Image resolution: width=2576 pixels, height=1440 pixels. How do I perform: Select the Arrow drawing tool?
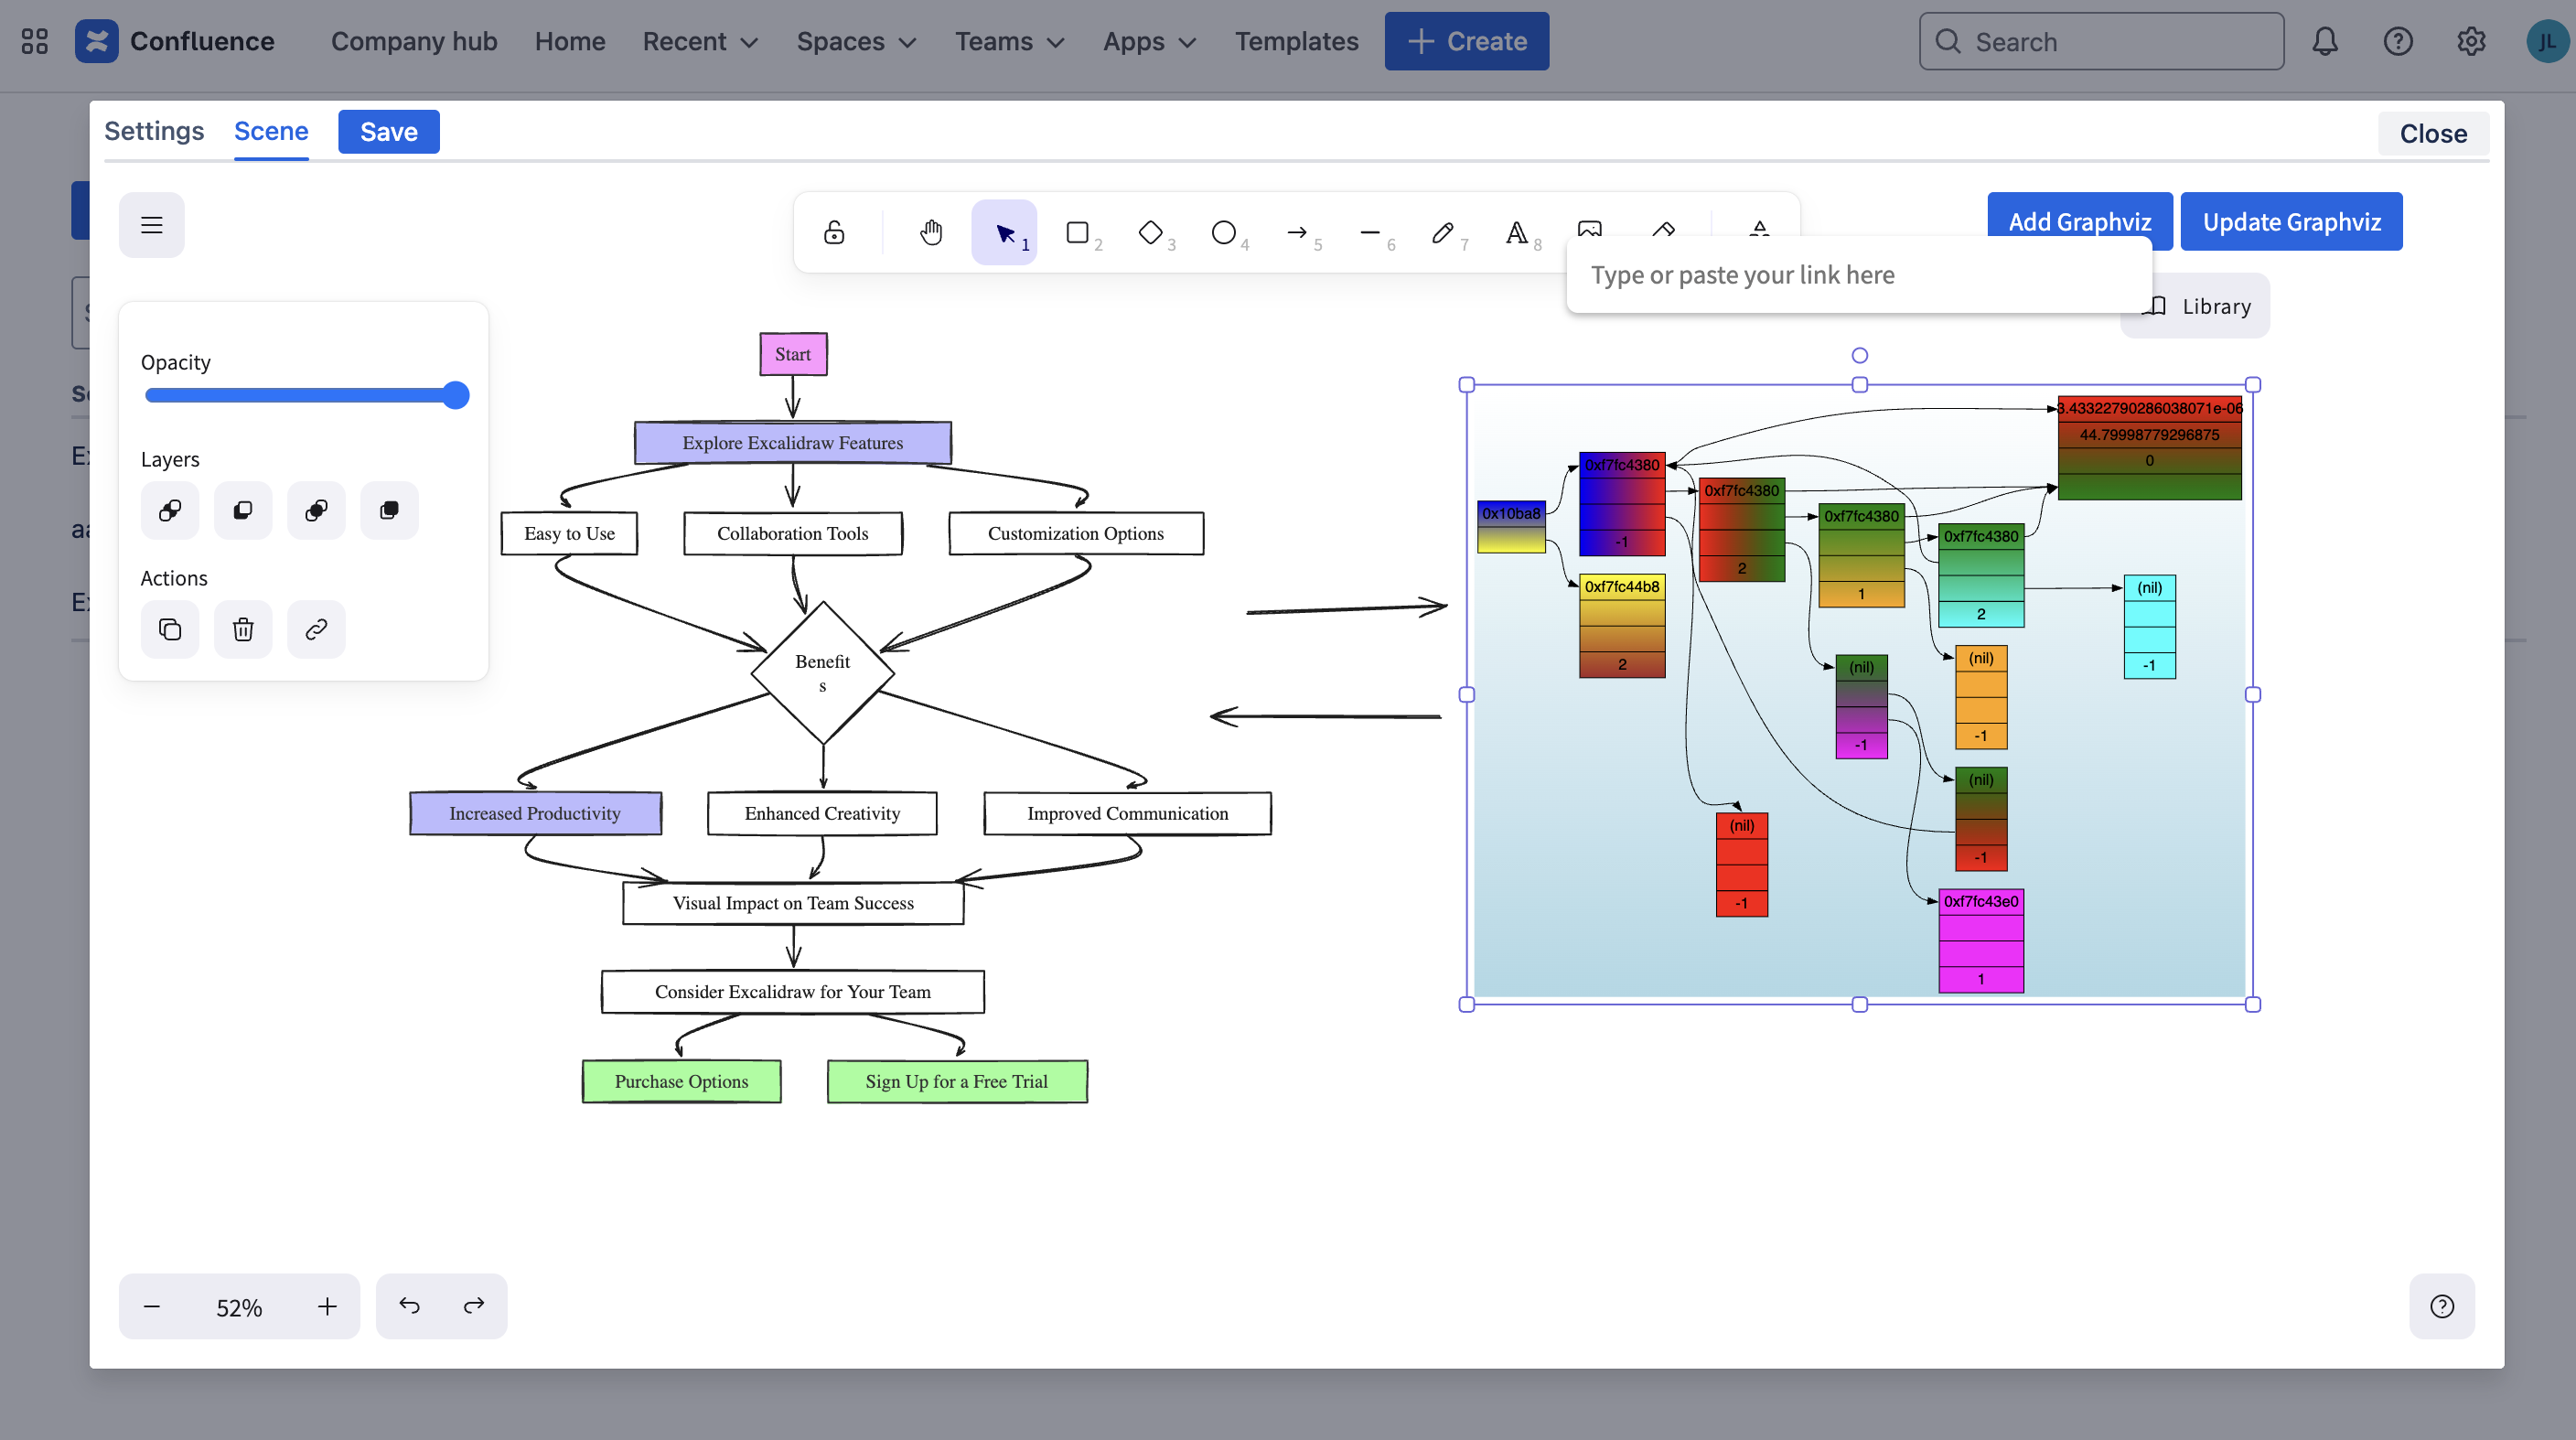1297,233
